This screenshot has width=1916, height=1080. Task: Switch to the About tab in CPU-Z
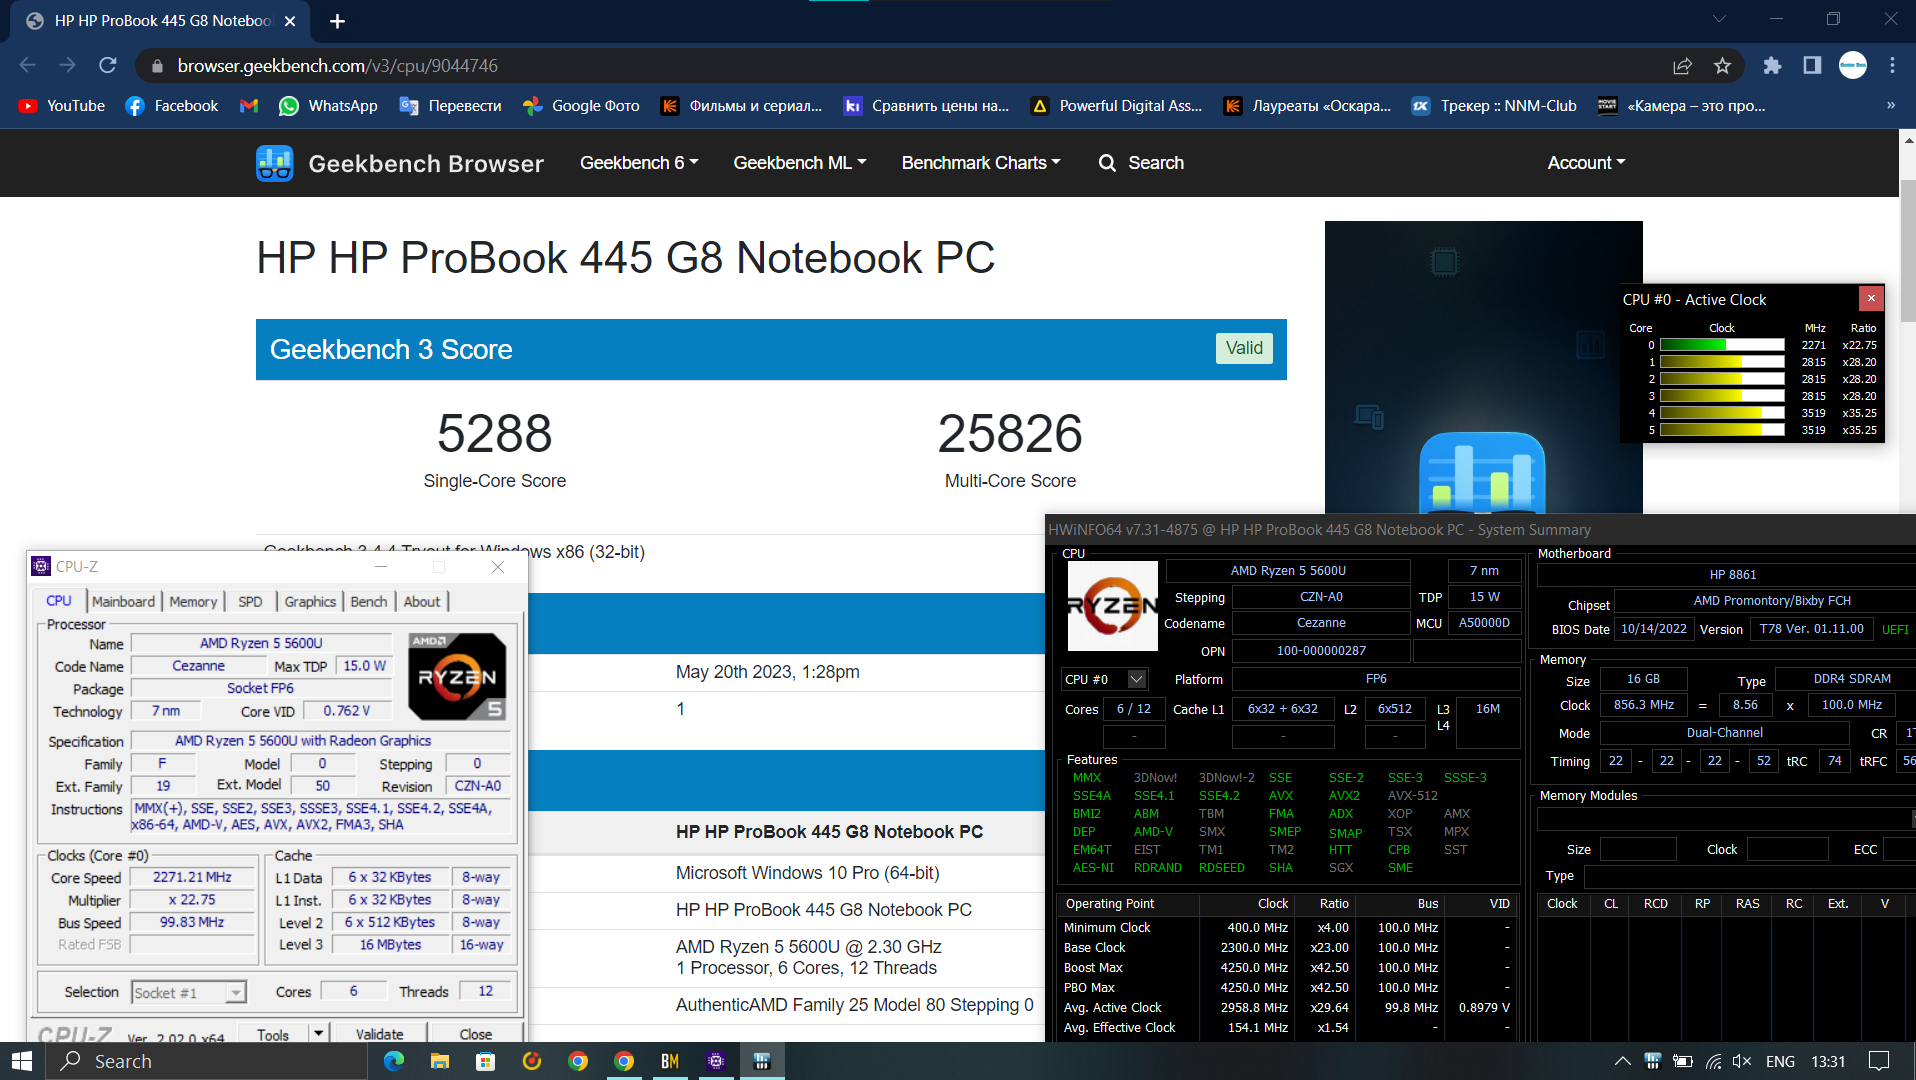[x=422, y=602]
